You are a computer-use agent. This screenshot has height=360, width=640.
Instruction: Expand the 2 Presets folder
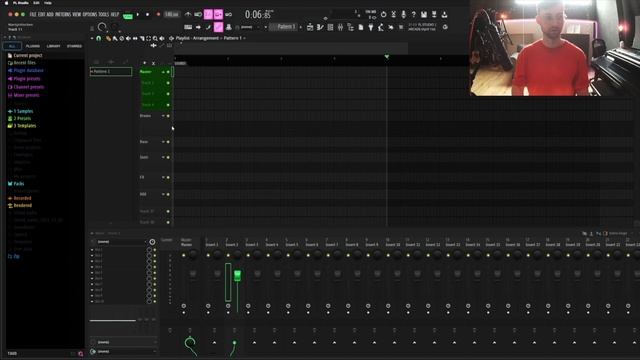pos(19,118)
